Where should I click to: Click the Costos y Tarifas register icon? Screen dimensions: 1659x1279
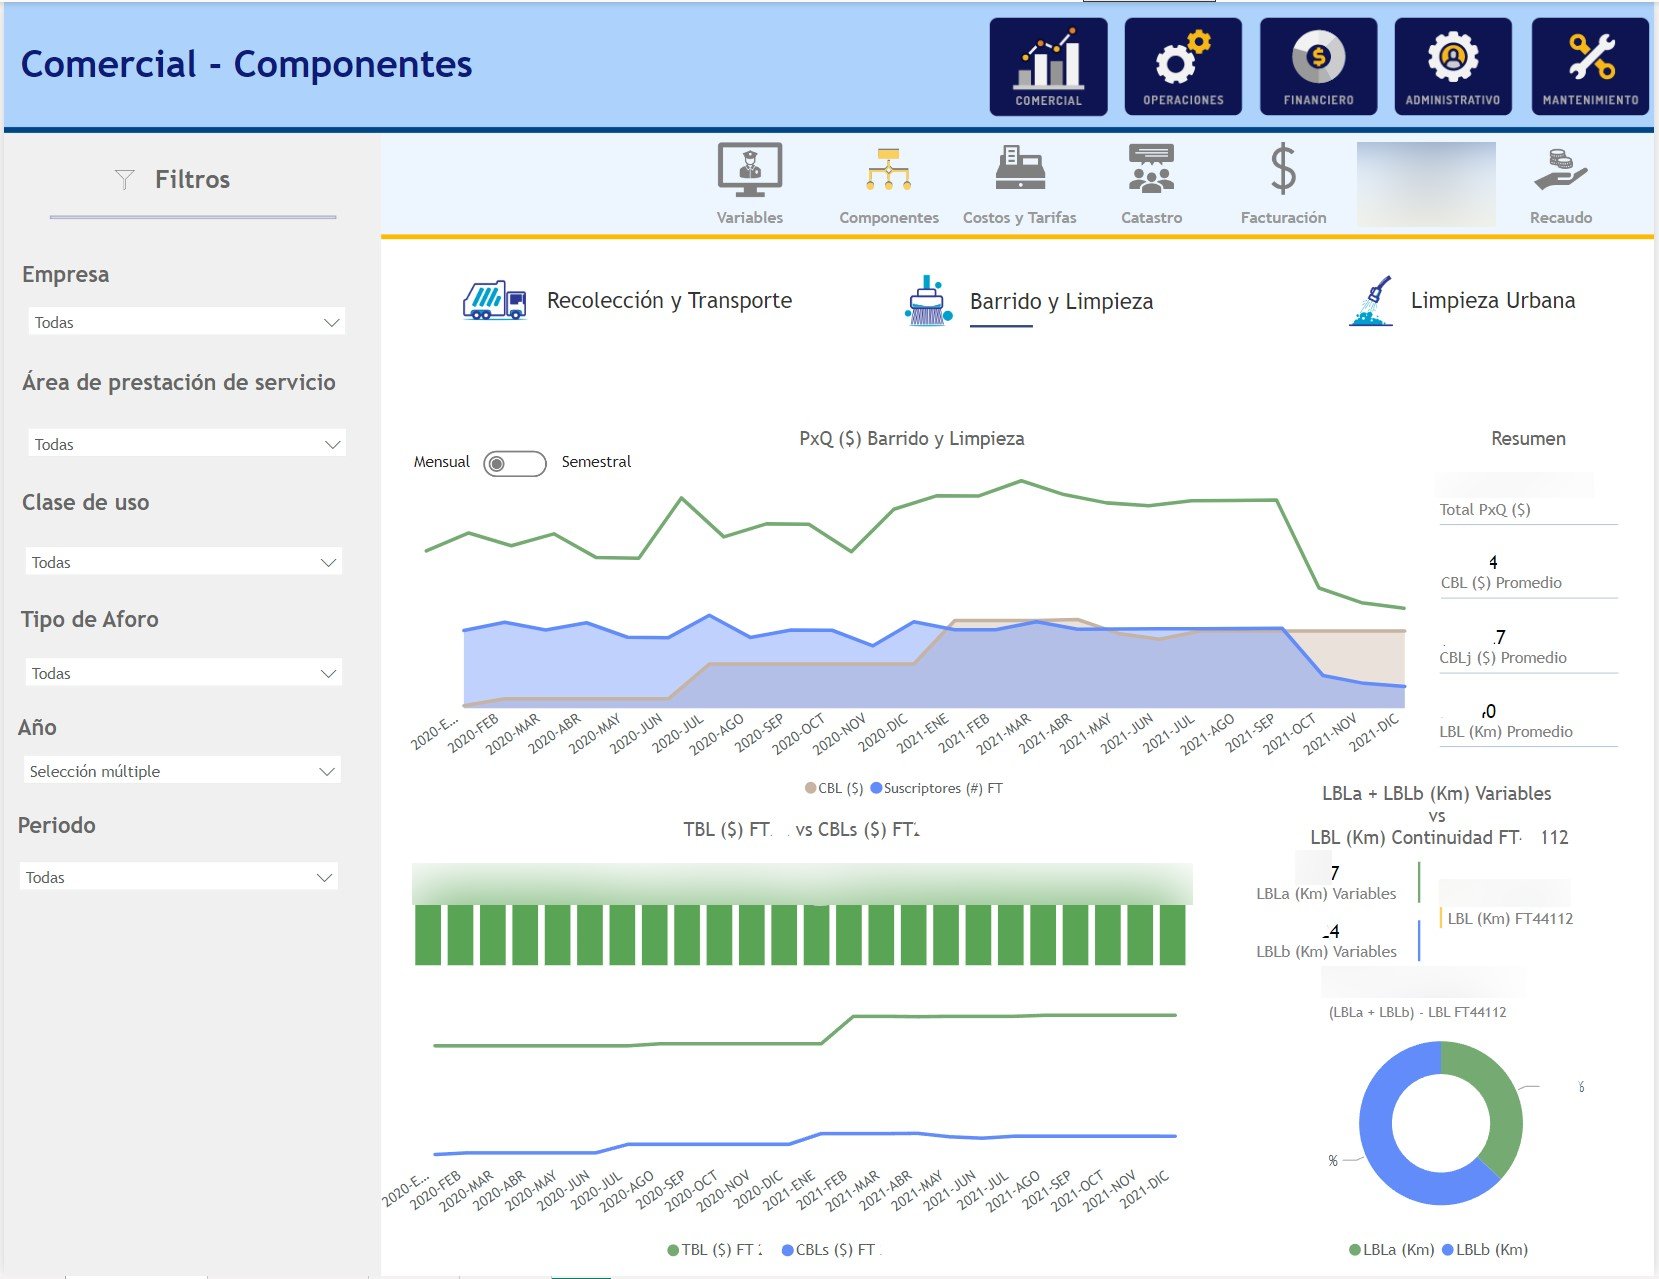click(1019, 170)
